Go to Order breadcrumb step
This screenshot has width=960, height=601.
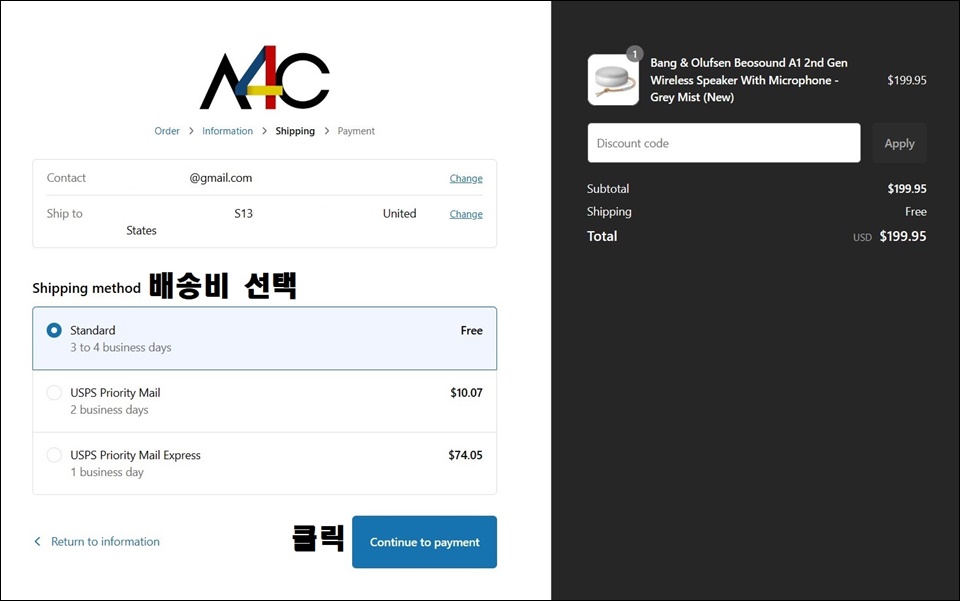pos(167,131)
